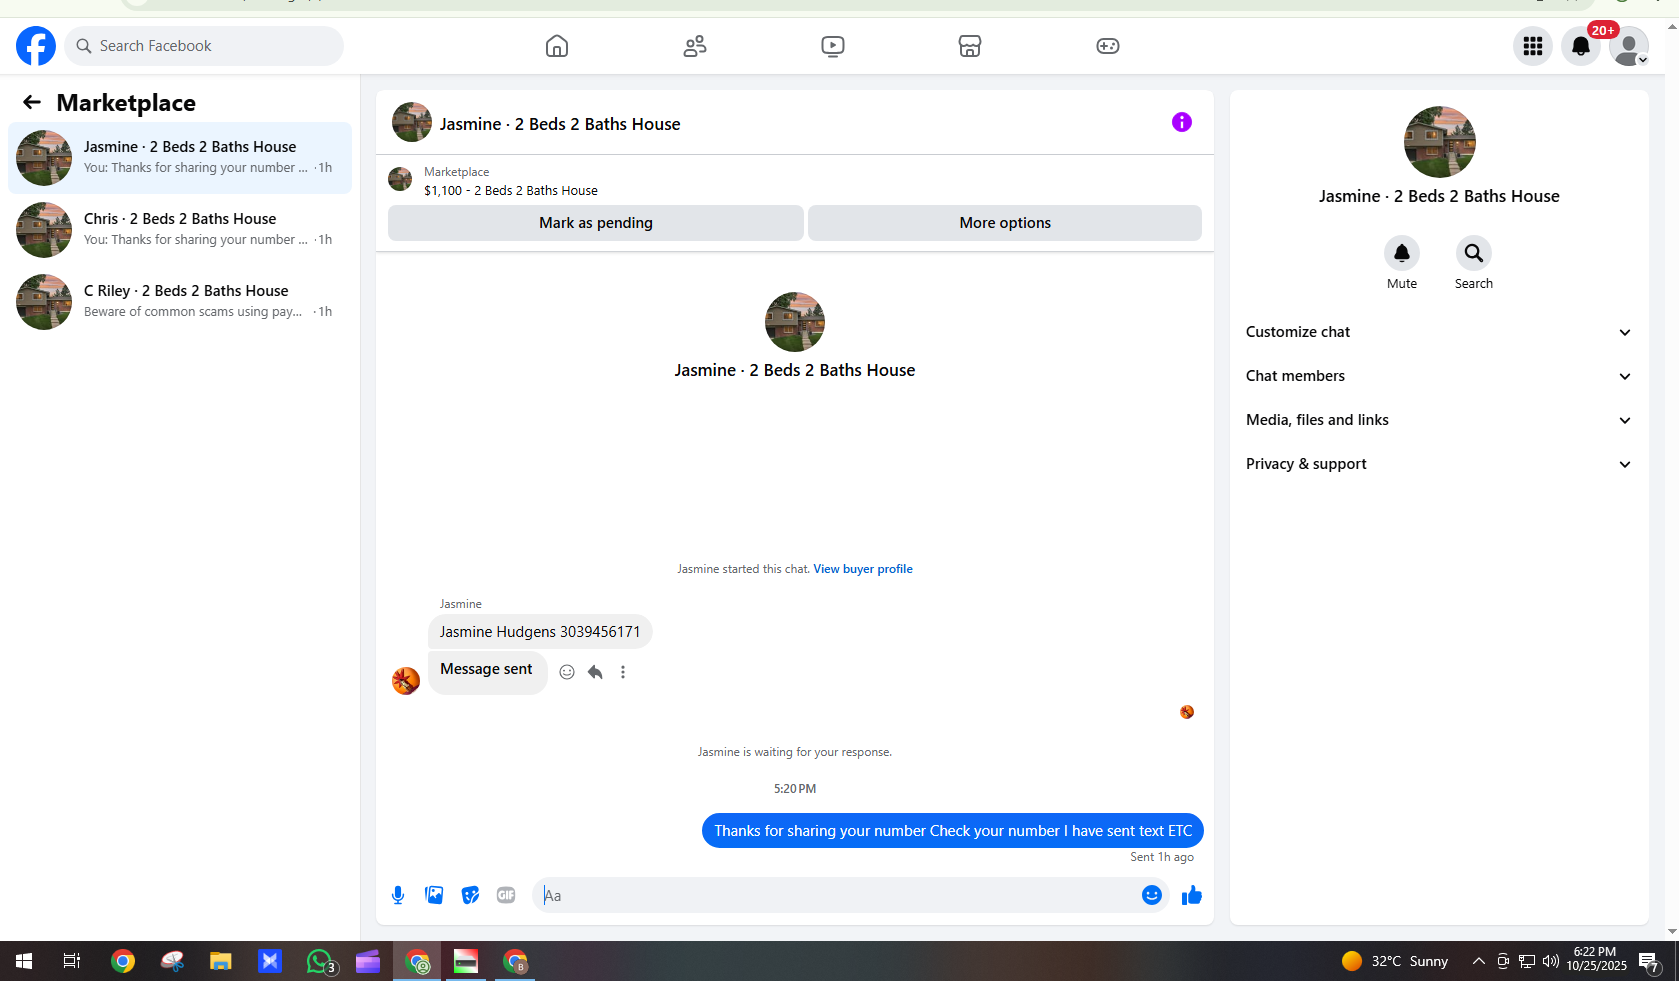Choose a sticker icon in composer

[470, 895]
